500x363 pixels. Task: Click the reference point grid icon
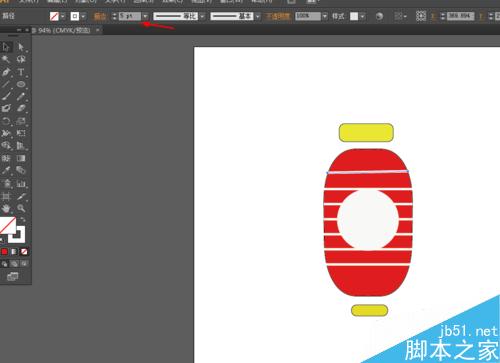[421, 16]
